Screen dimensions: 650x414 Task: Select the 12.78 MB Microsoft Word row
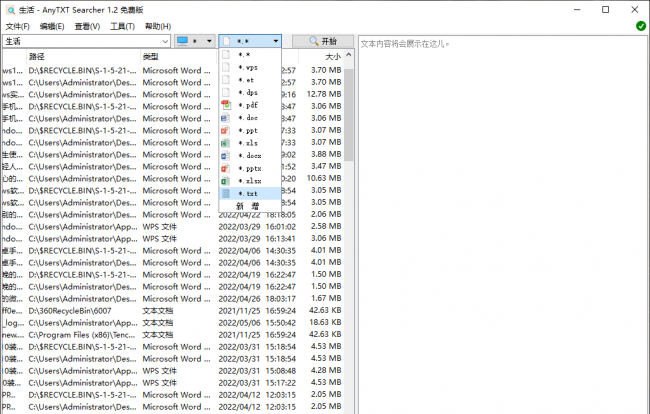click(x=173, y=94)
